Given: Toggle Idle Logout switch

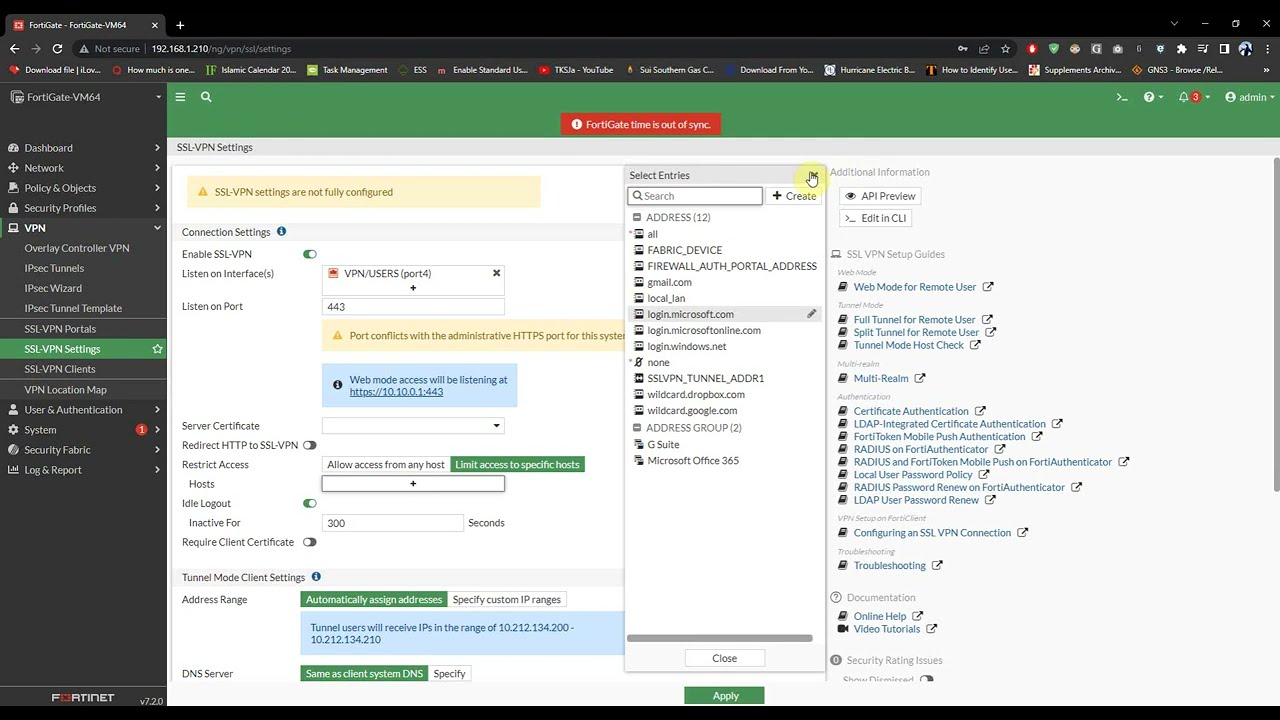Looking at the screenshot, I should pos(310,503).
